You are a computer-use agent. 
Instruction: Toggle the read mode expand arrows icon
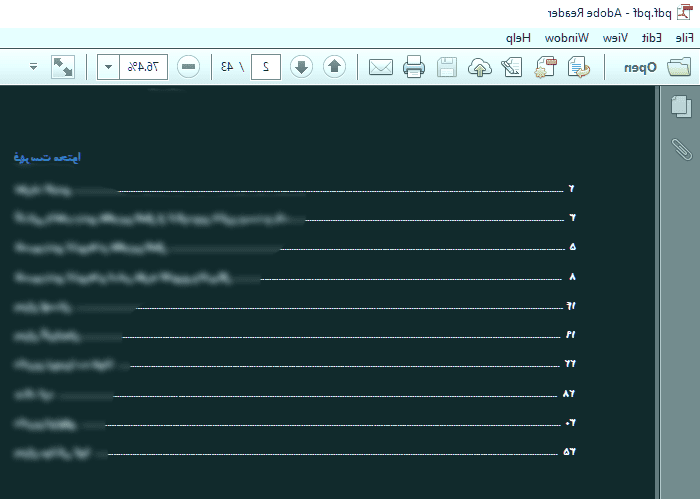[63, 67]
